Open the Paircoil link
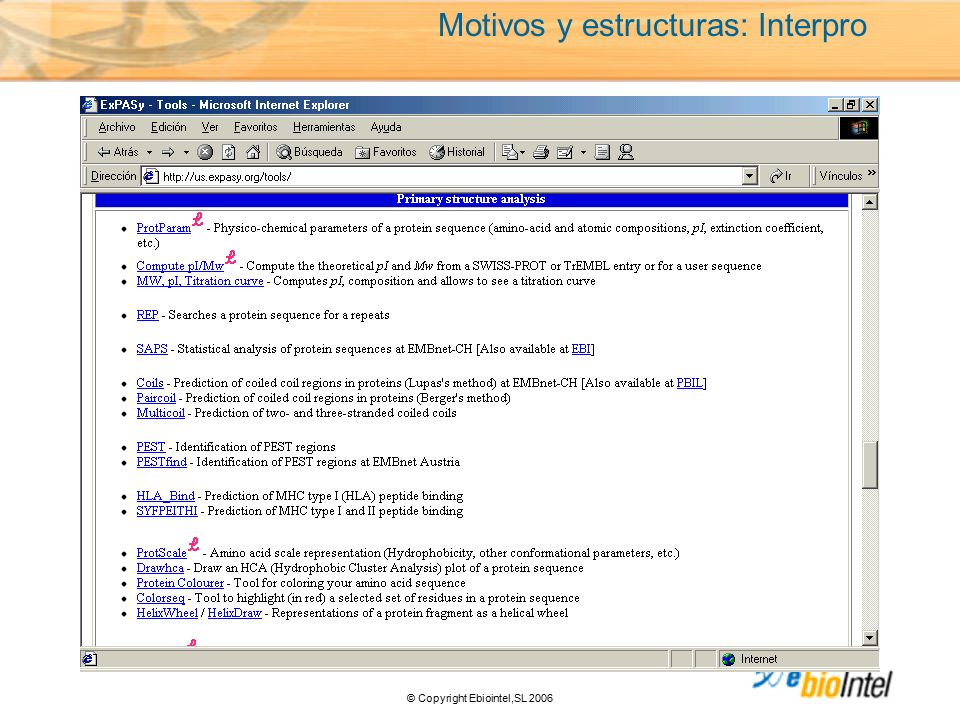Image resolution: width=960 pixels, height=720 pixels. [156, 398]
